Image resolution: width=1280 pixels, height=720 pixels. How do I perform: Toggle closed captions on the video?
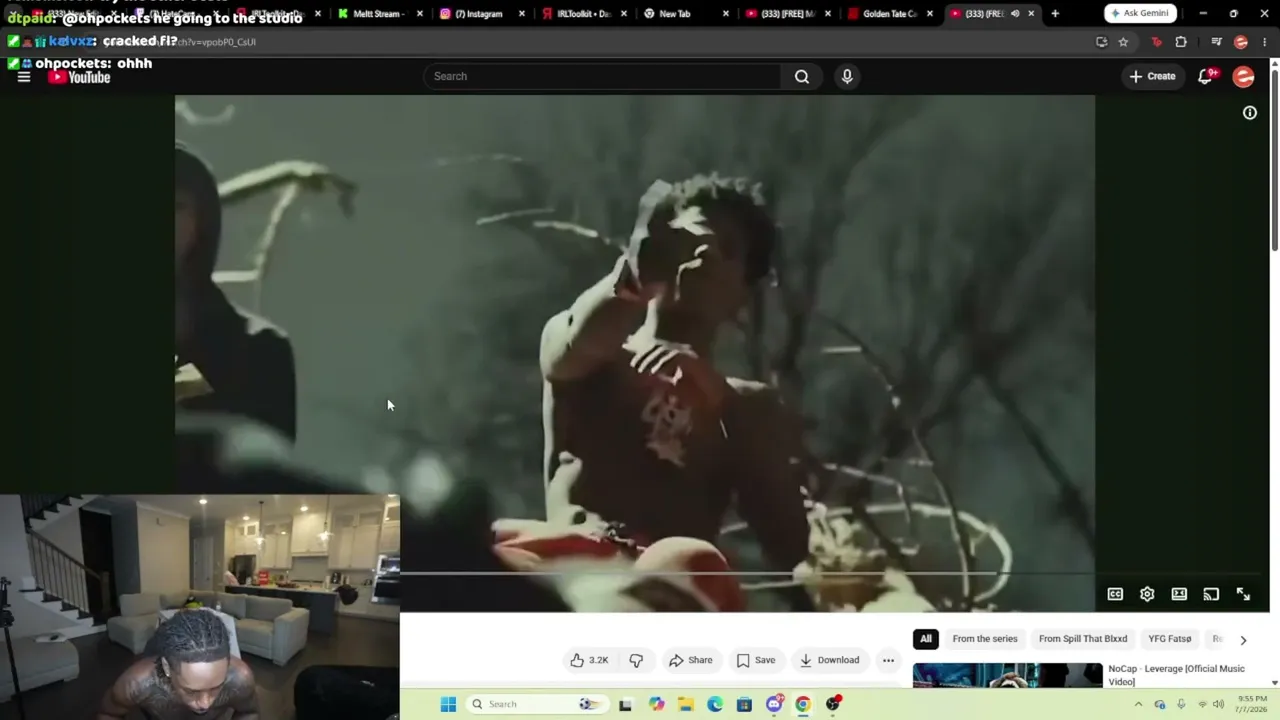point(1115,594)
